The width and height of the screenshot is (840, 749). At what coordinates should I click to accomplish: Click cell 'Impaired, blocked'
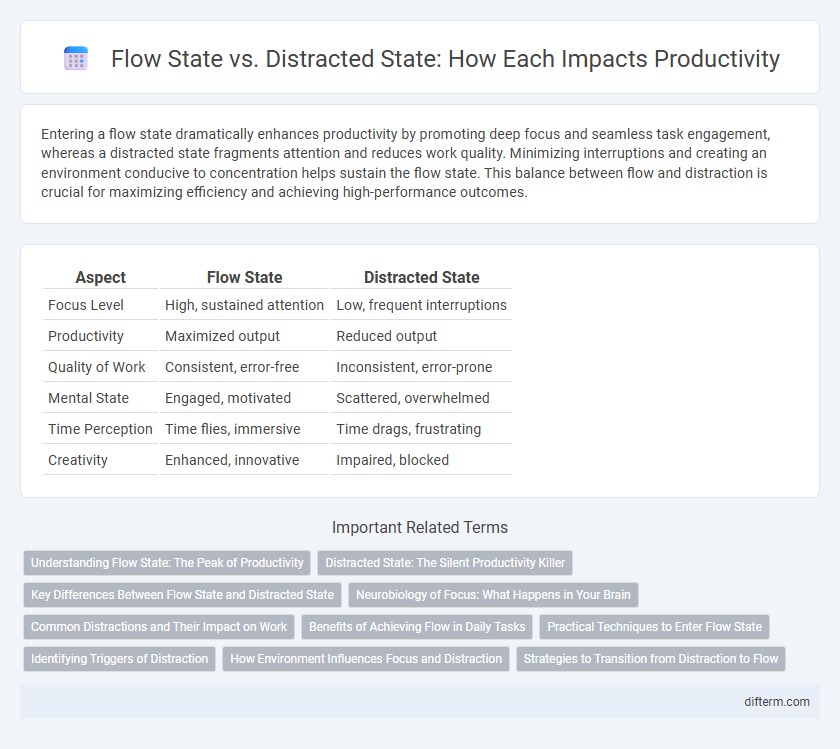point(393,460)
